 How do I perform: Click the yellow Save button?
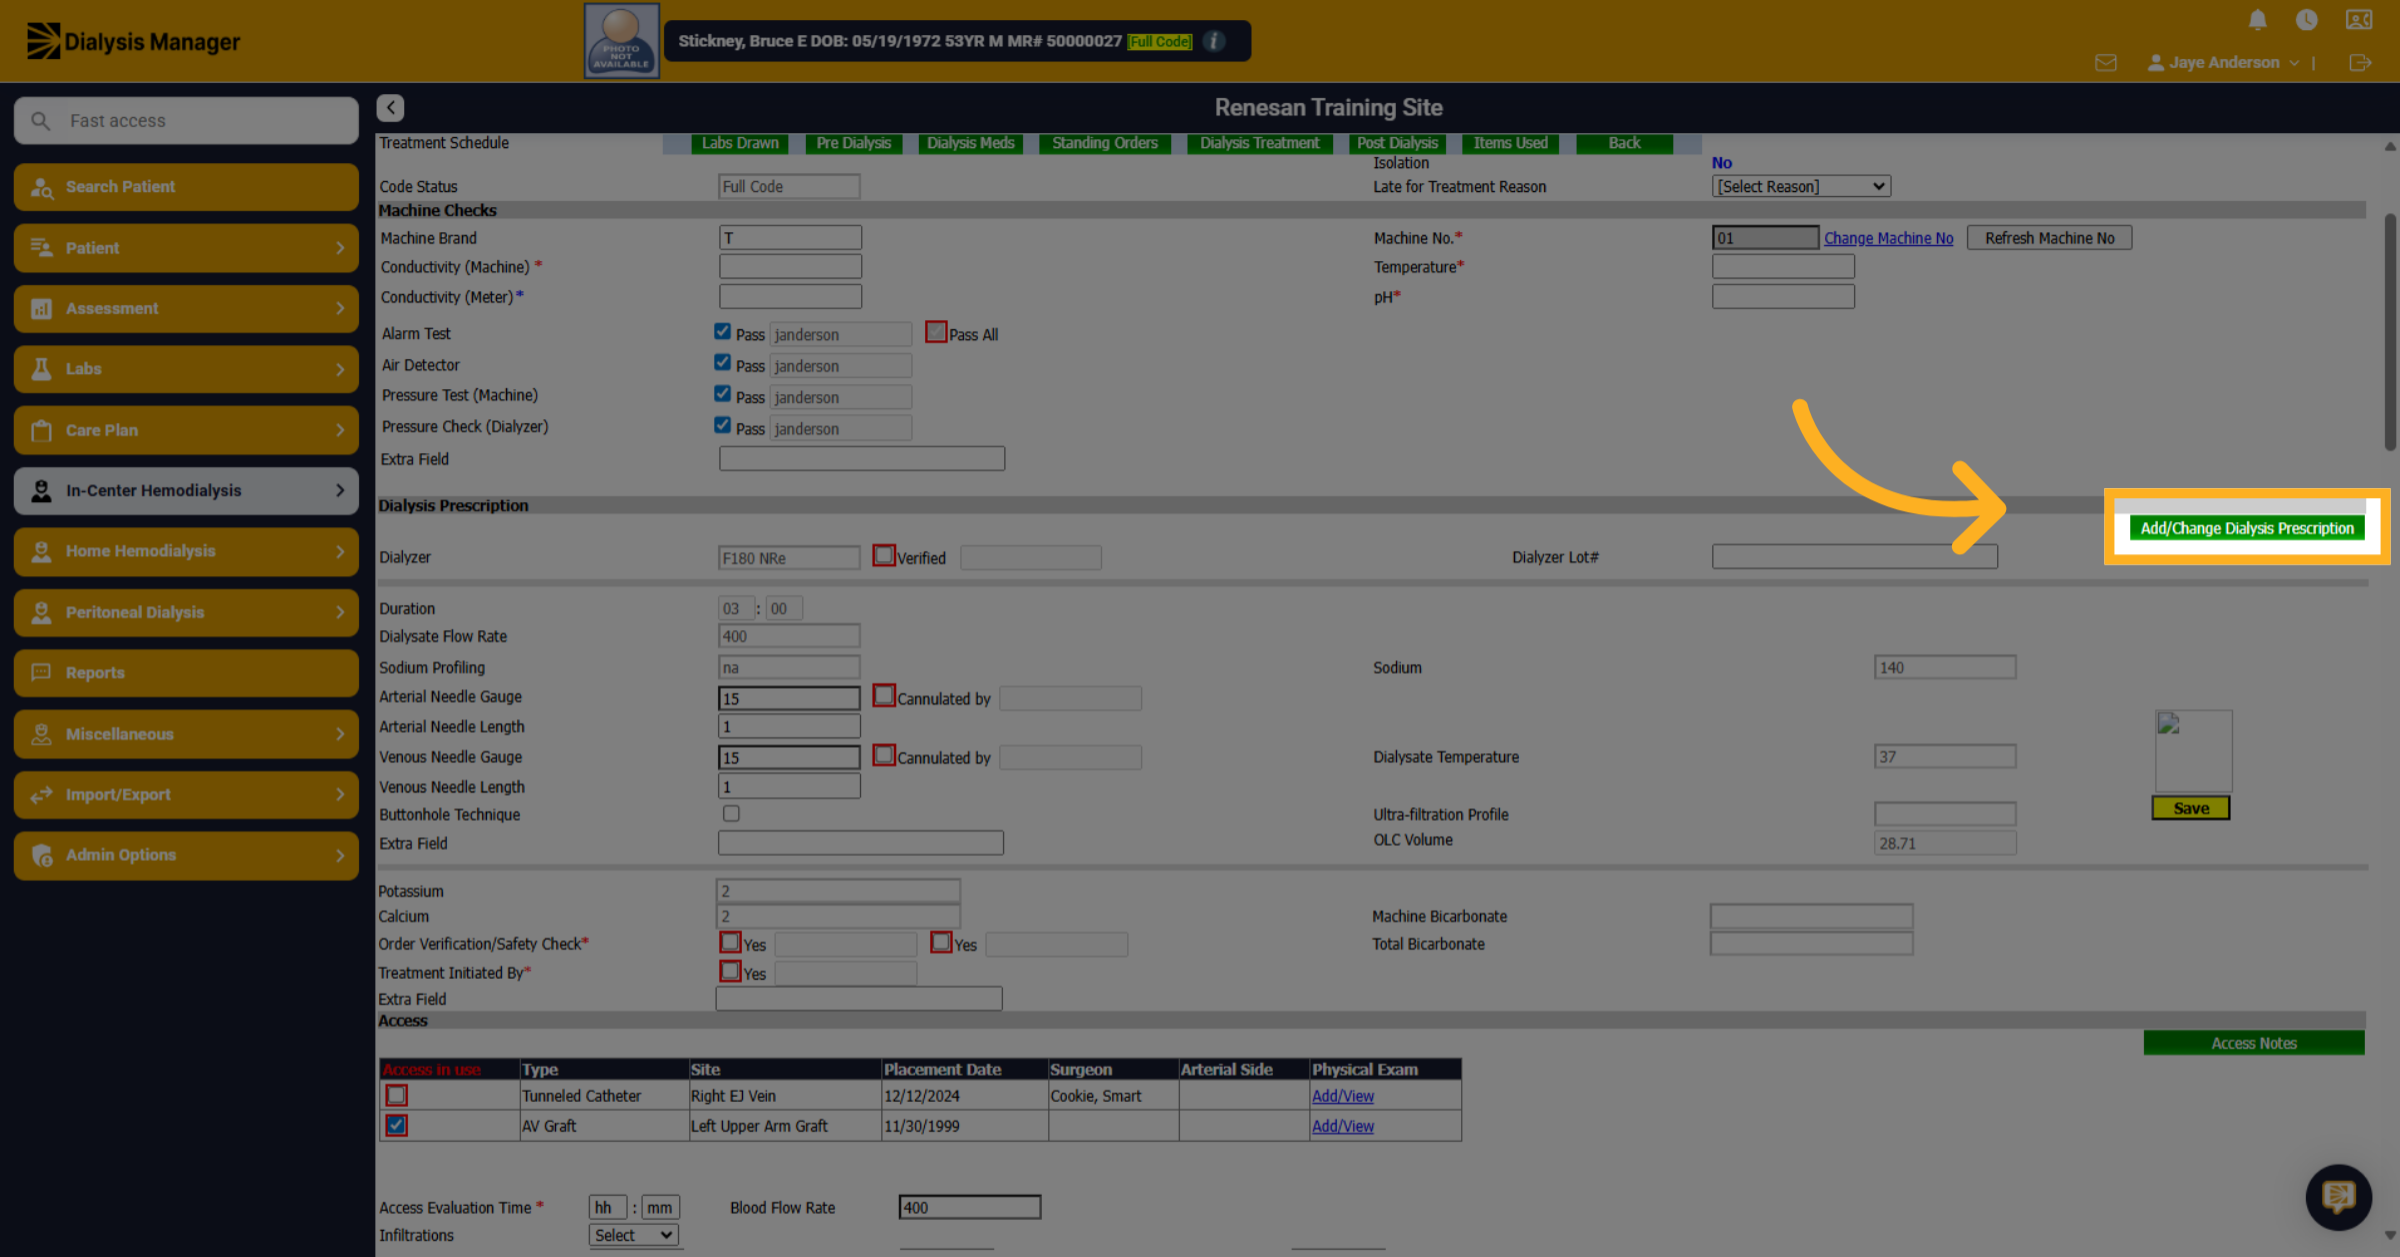(2191, 808)
